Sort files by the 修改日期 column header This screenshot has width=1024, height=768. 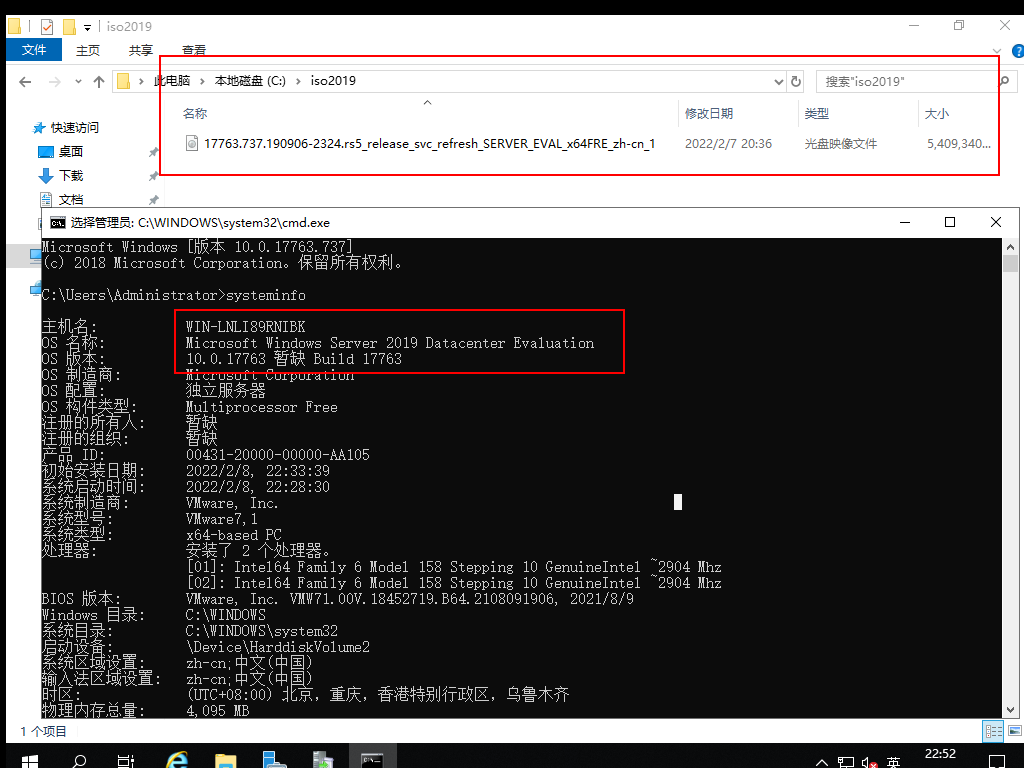pyautogui.click(x=709, y=114)
